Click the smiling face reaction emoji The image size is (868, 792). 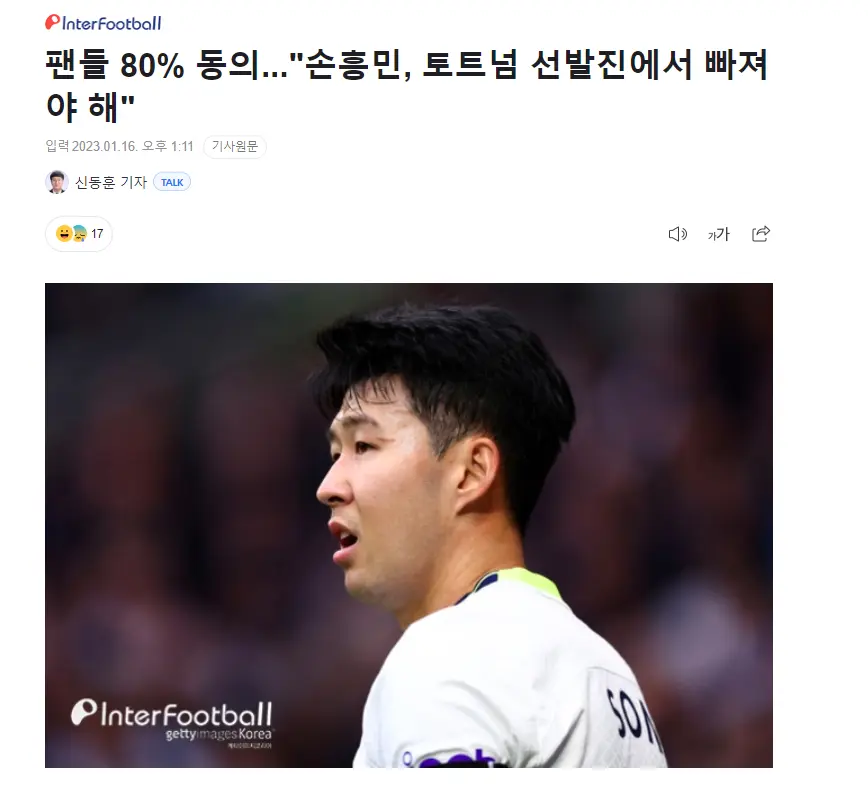pos(64,234)
